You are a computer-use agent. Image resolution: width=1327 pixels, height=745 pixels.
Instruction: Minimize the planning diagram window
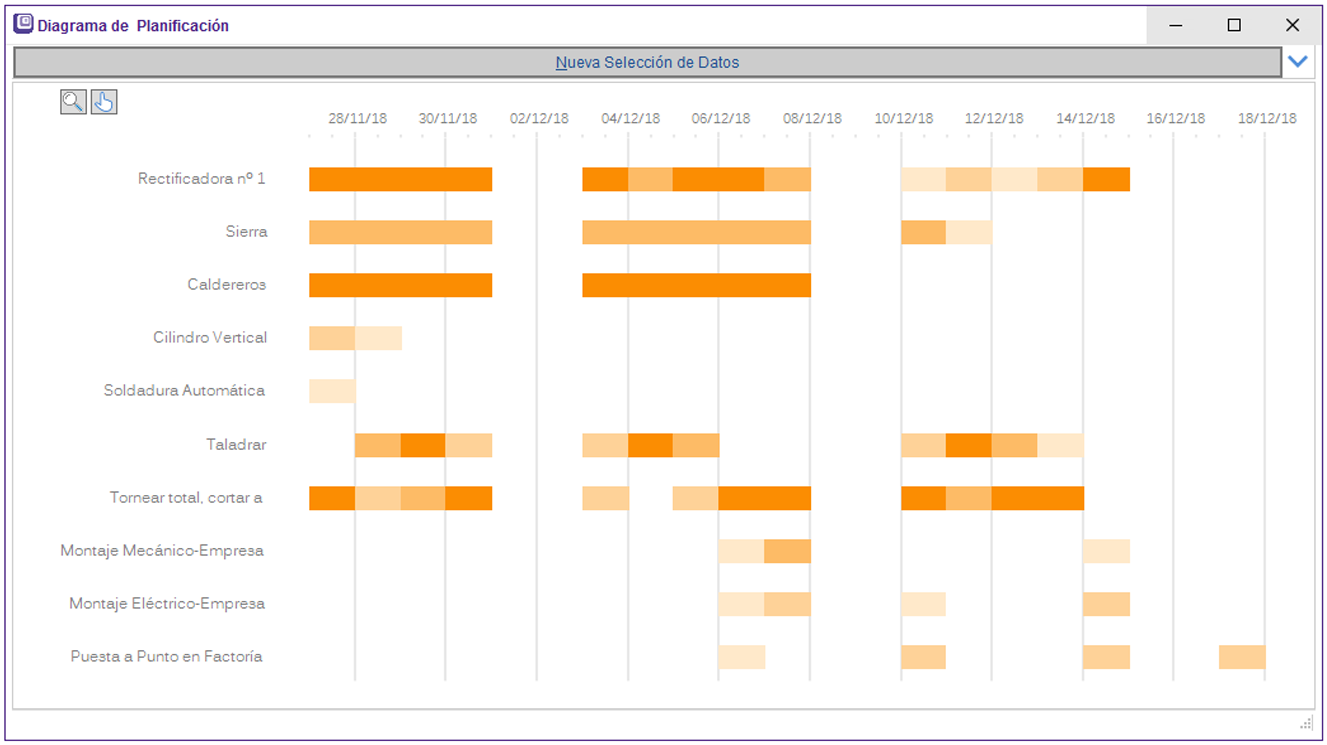(1176, 25)
